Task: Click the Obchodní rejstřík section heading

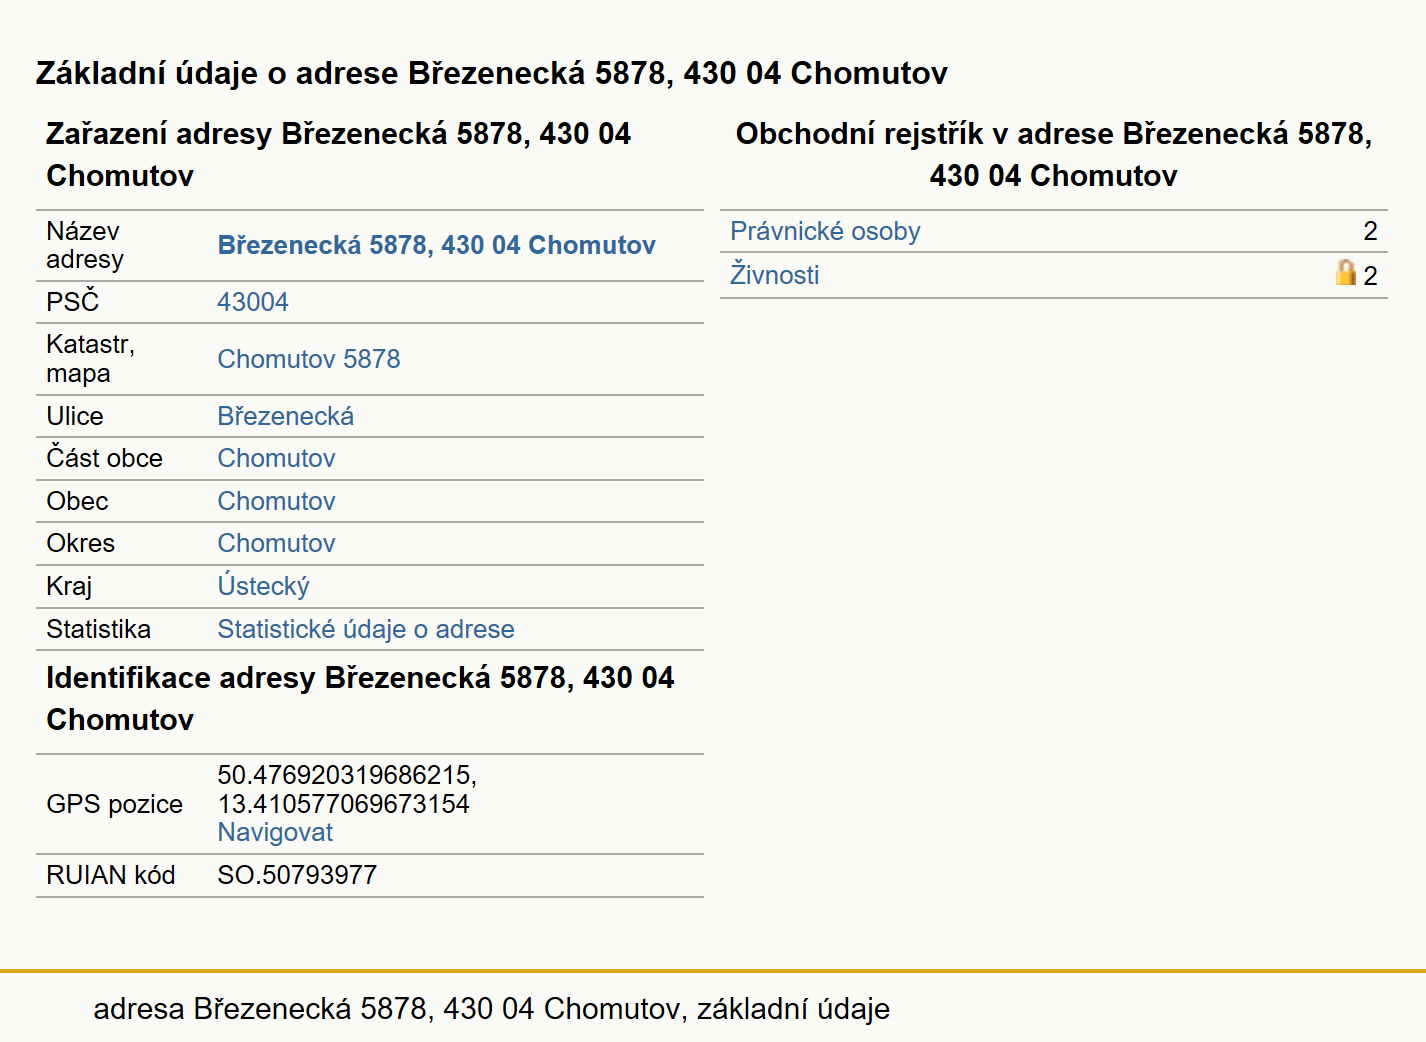Action: click(1054, 154)
